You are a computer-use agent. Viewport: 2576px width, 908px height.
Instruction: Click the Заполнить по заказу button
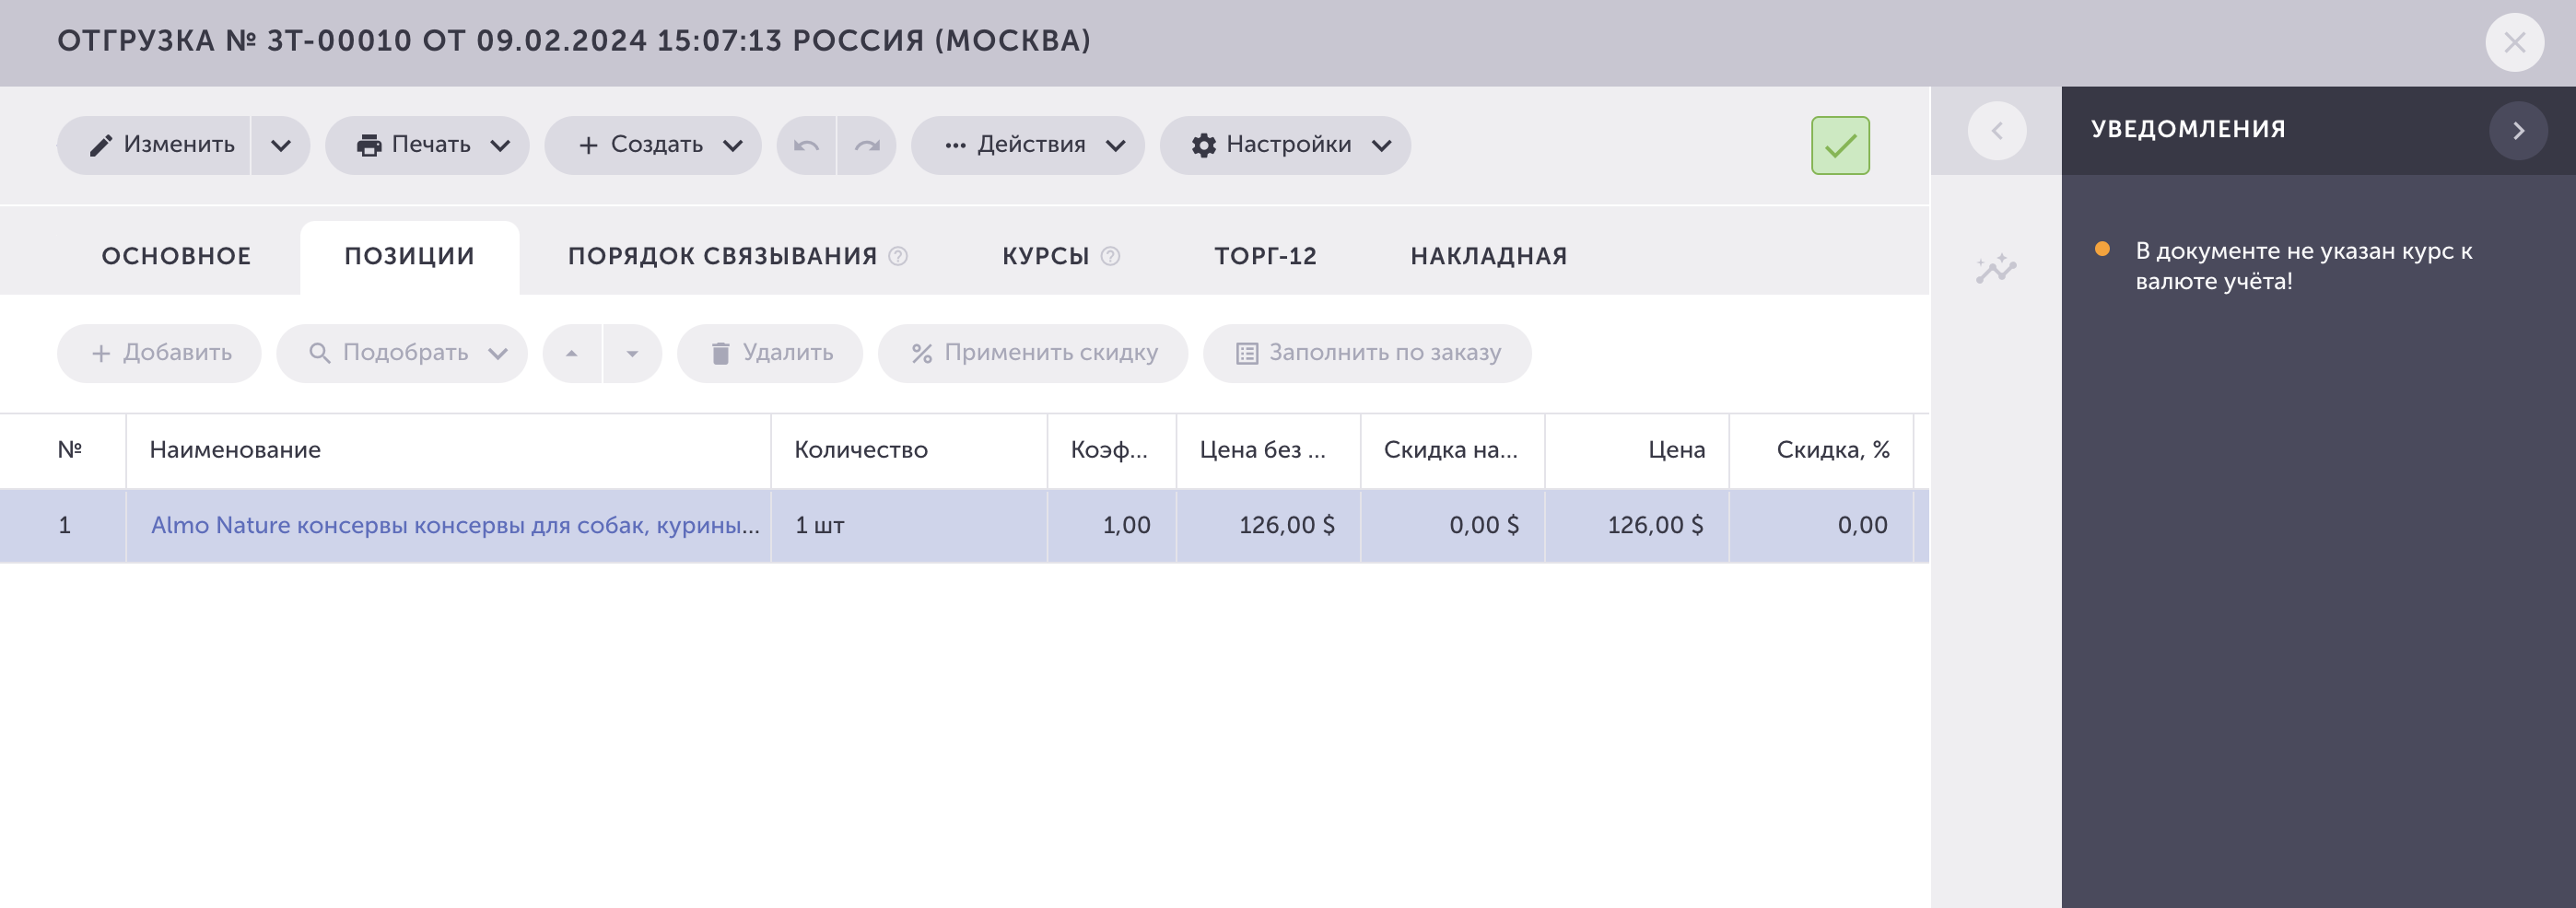pos(1367,353)
